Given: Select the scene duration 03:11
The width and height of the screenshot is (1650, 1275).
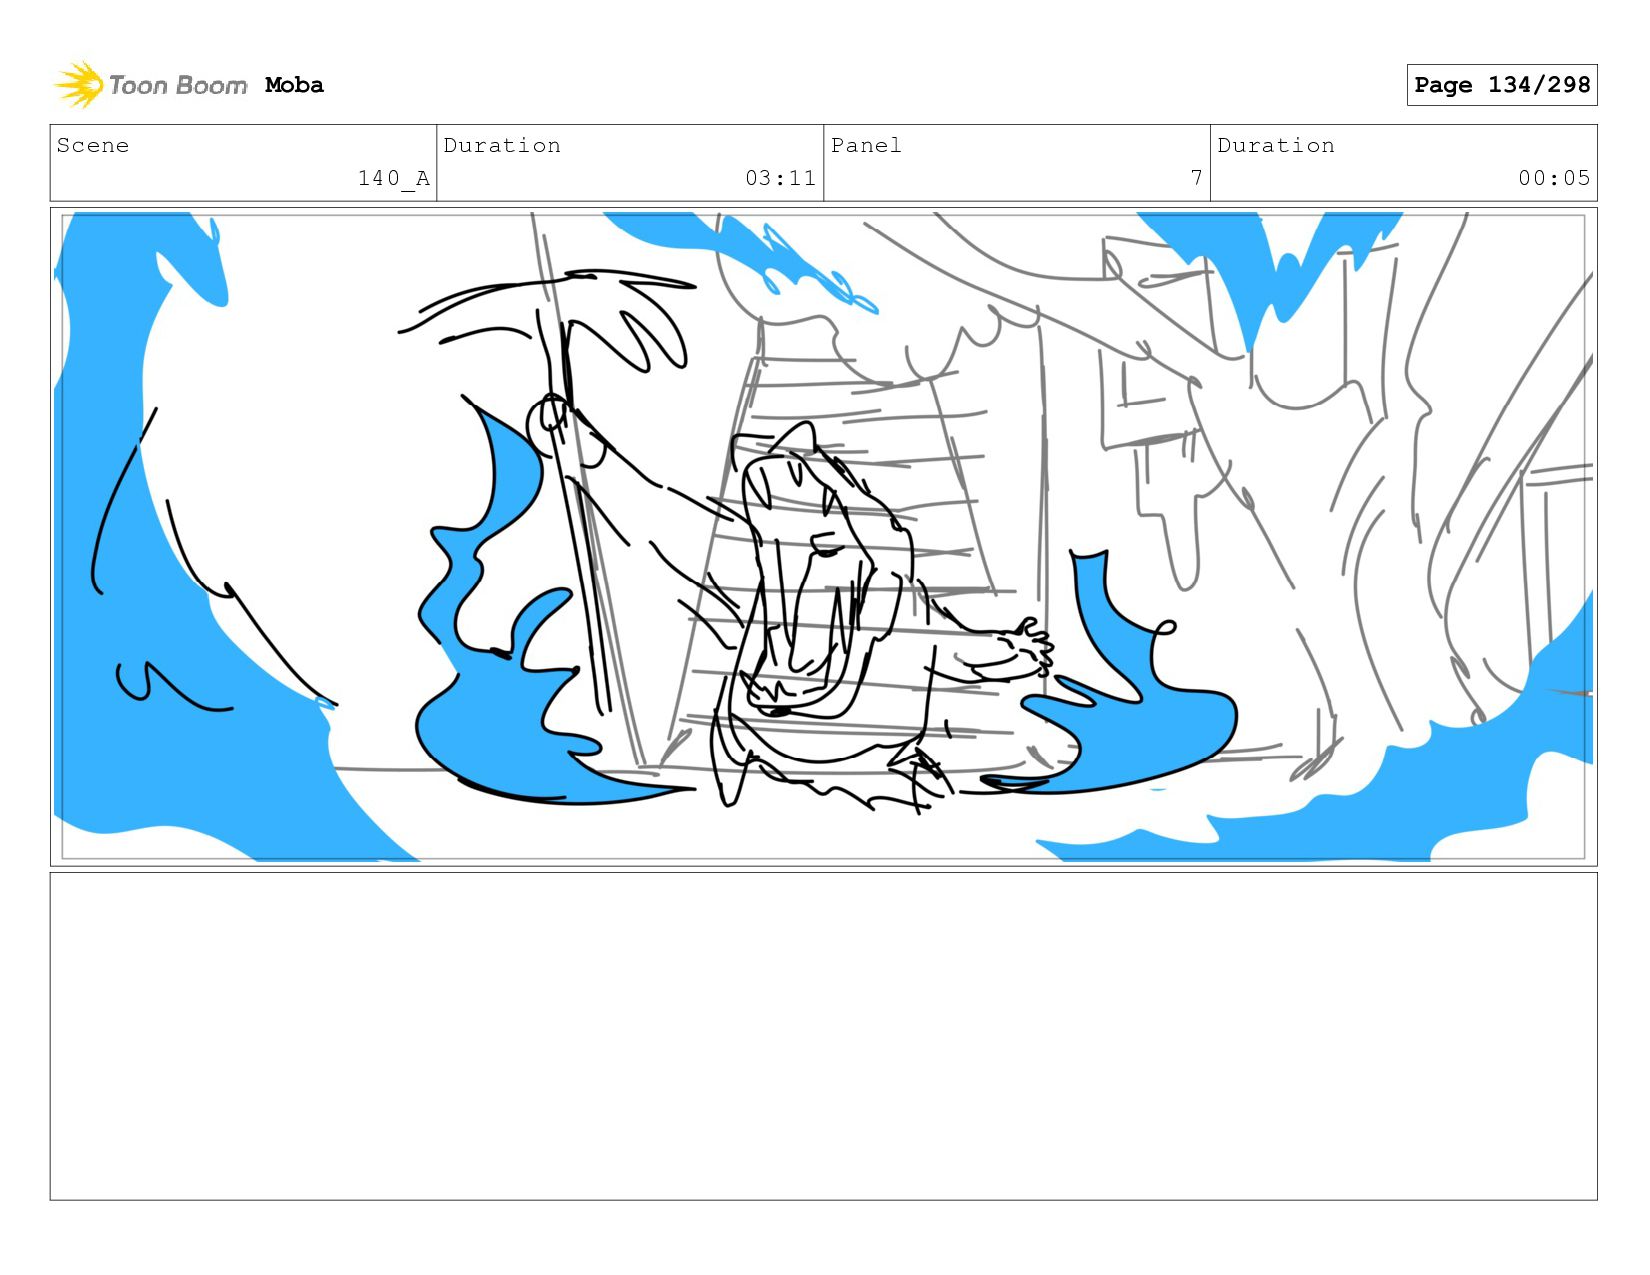Looking at the screenshot, I should tap(780, 178).
